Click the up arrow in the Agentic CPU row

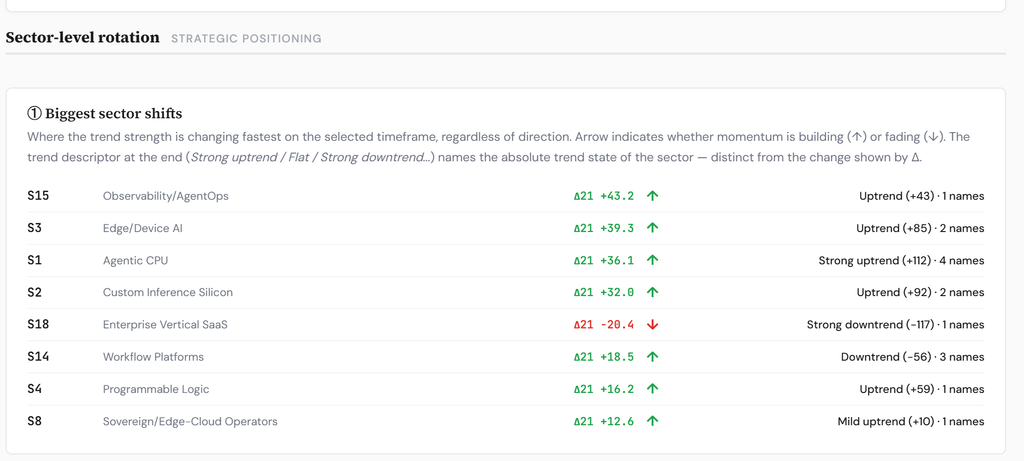tap(652, 260)
